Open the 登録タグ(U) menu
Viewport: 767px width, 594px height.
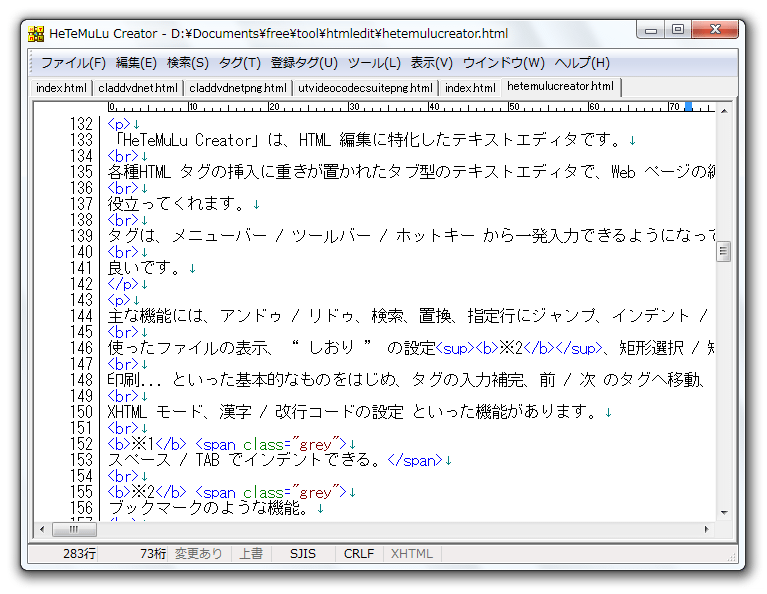coord(304,63)
